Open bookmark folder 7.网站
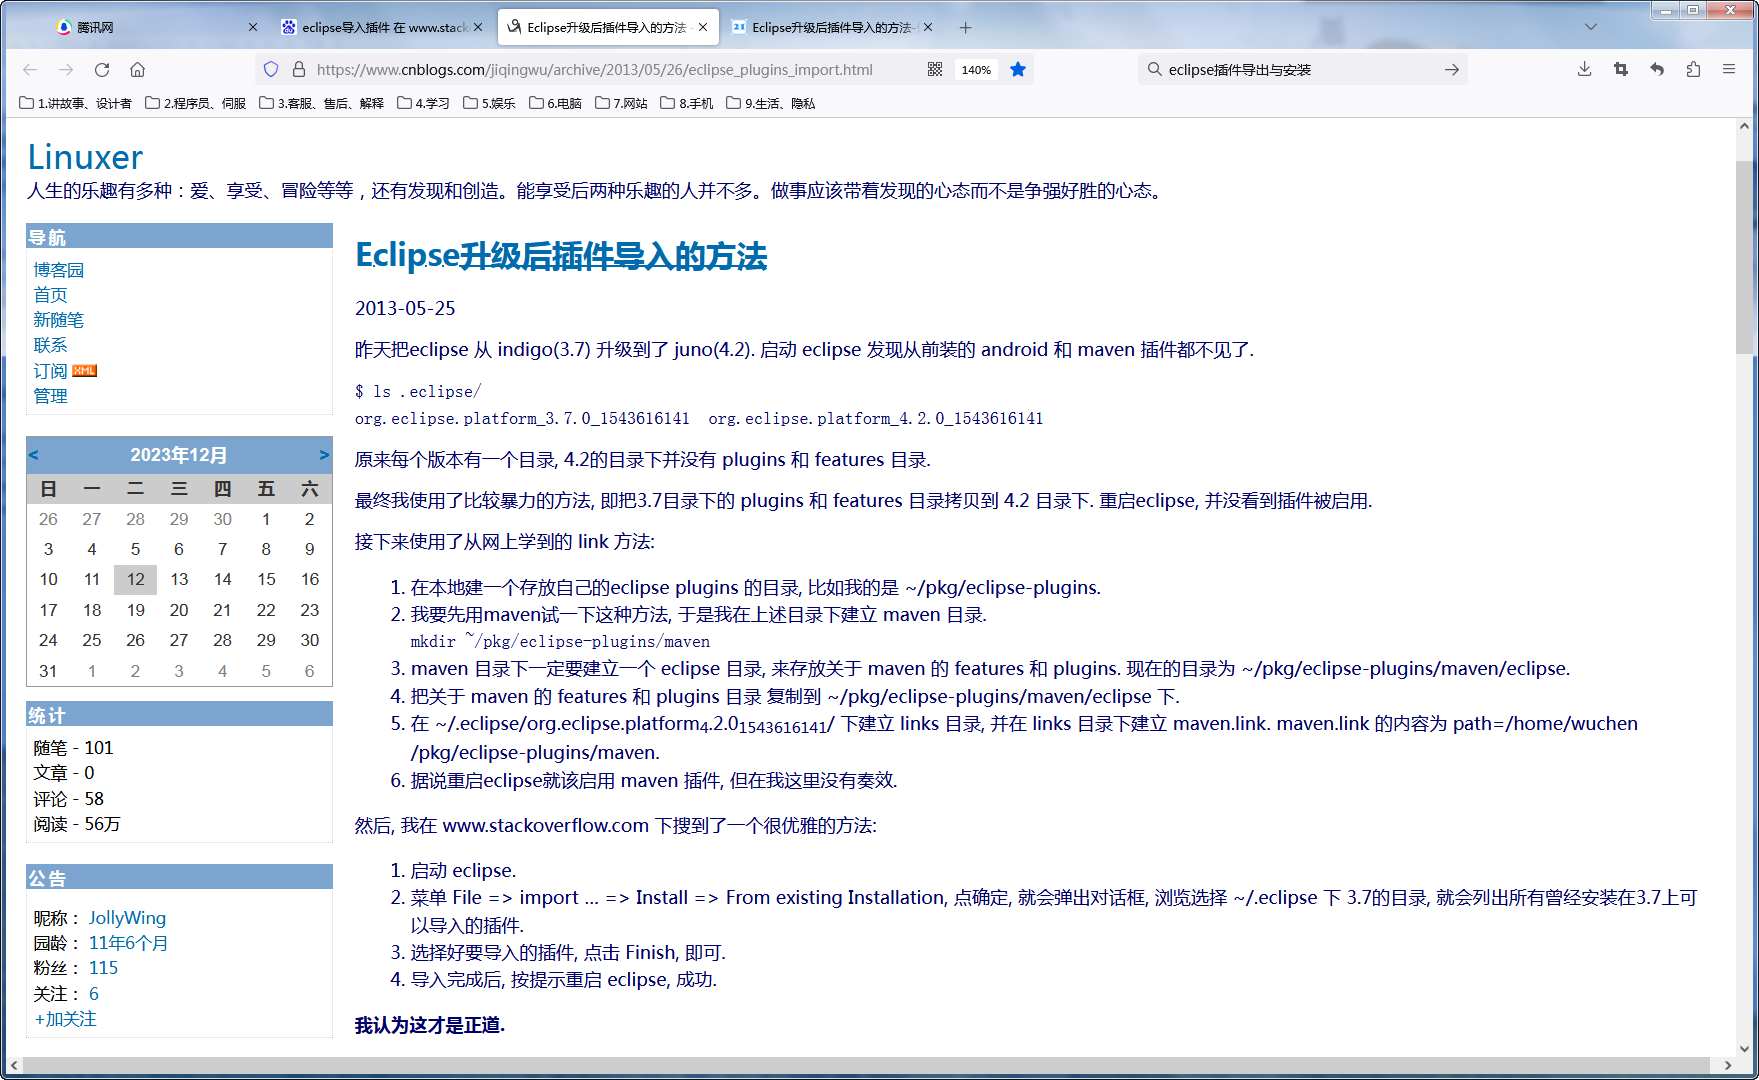 pyautogui.click(x=621, y=103)
